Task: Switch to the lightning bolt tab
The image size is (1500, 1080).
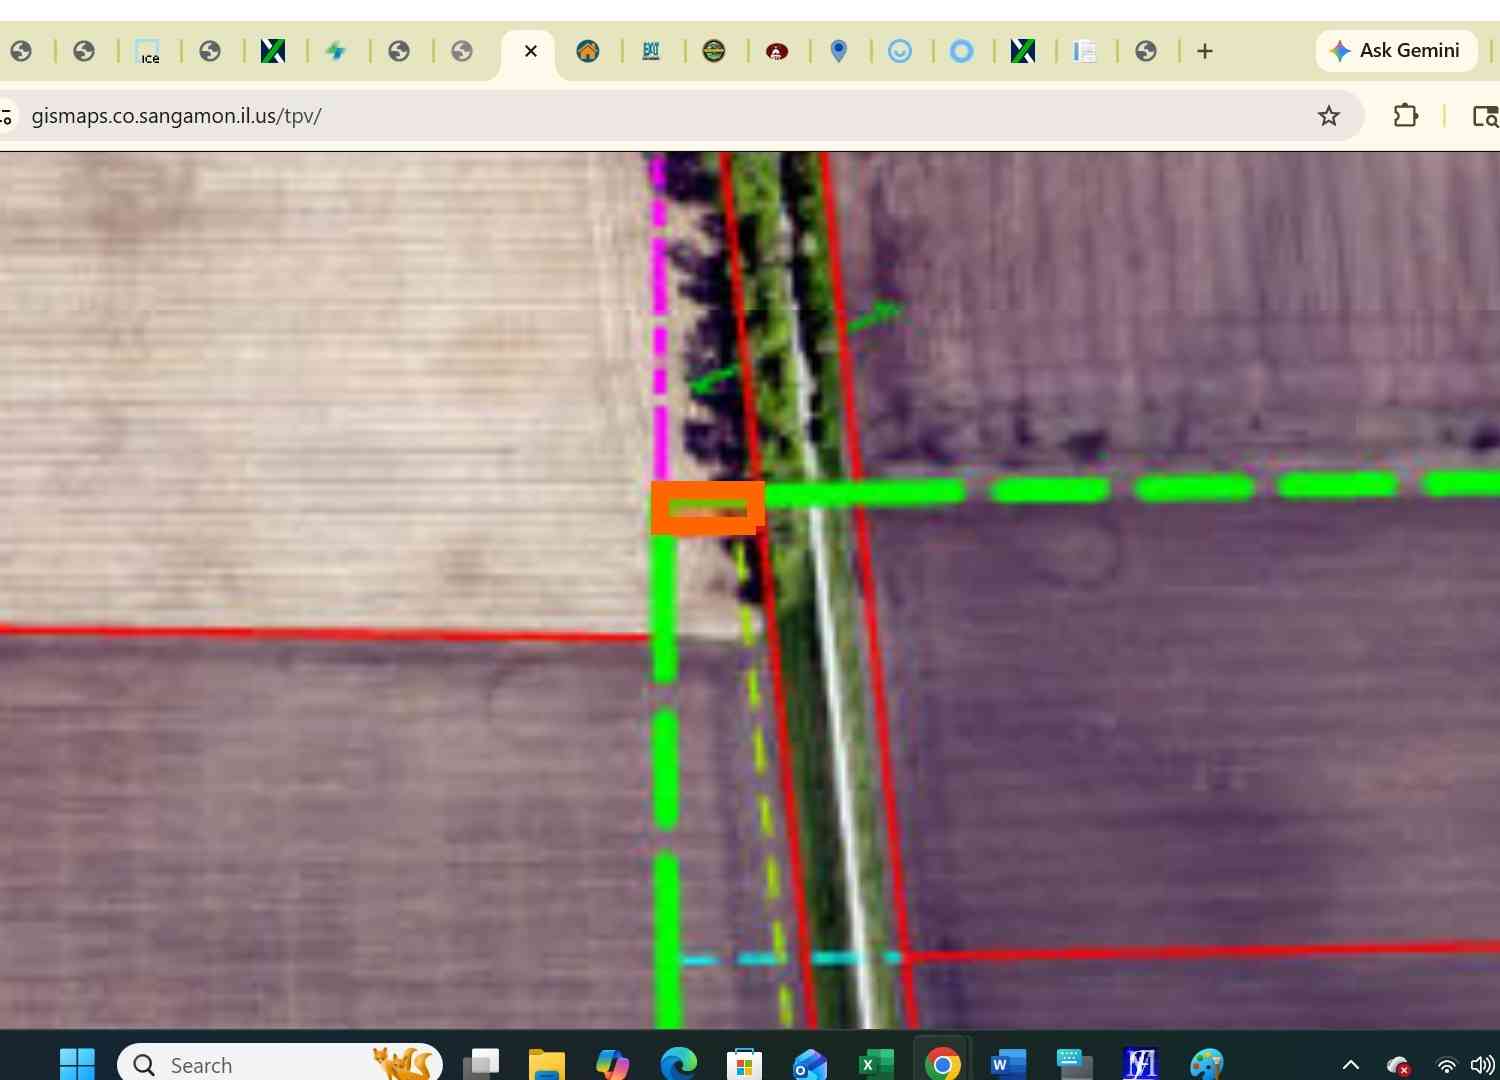Action: click(336, 51)
